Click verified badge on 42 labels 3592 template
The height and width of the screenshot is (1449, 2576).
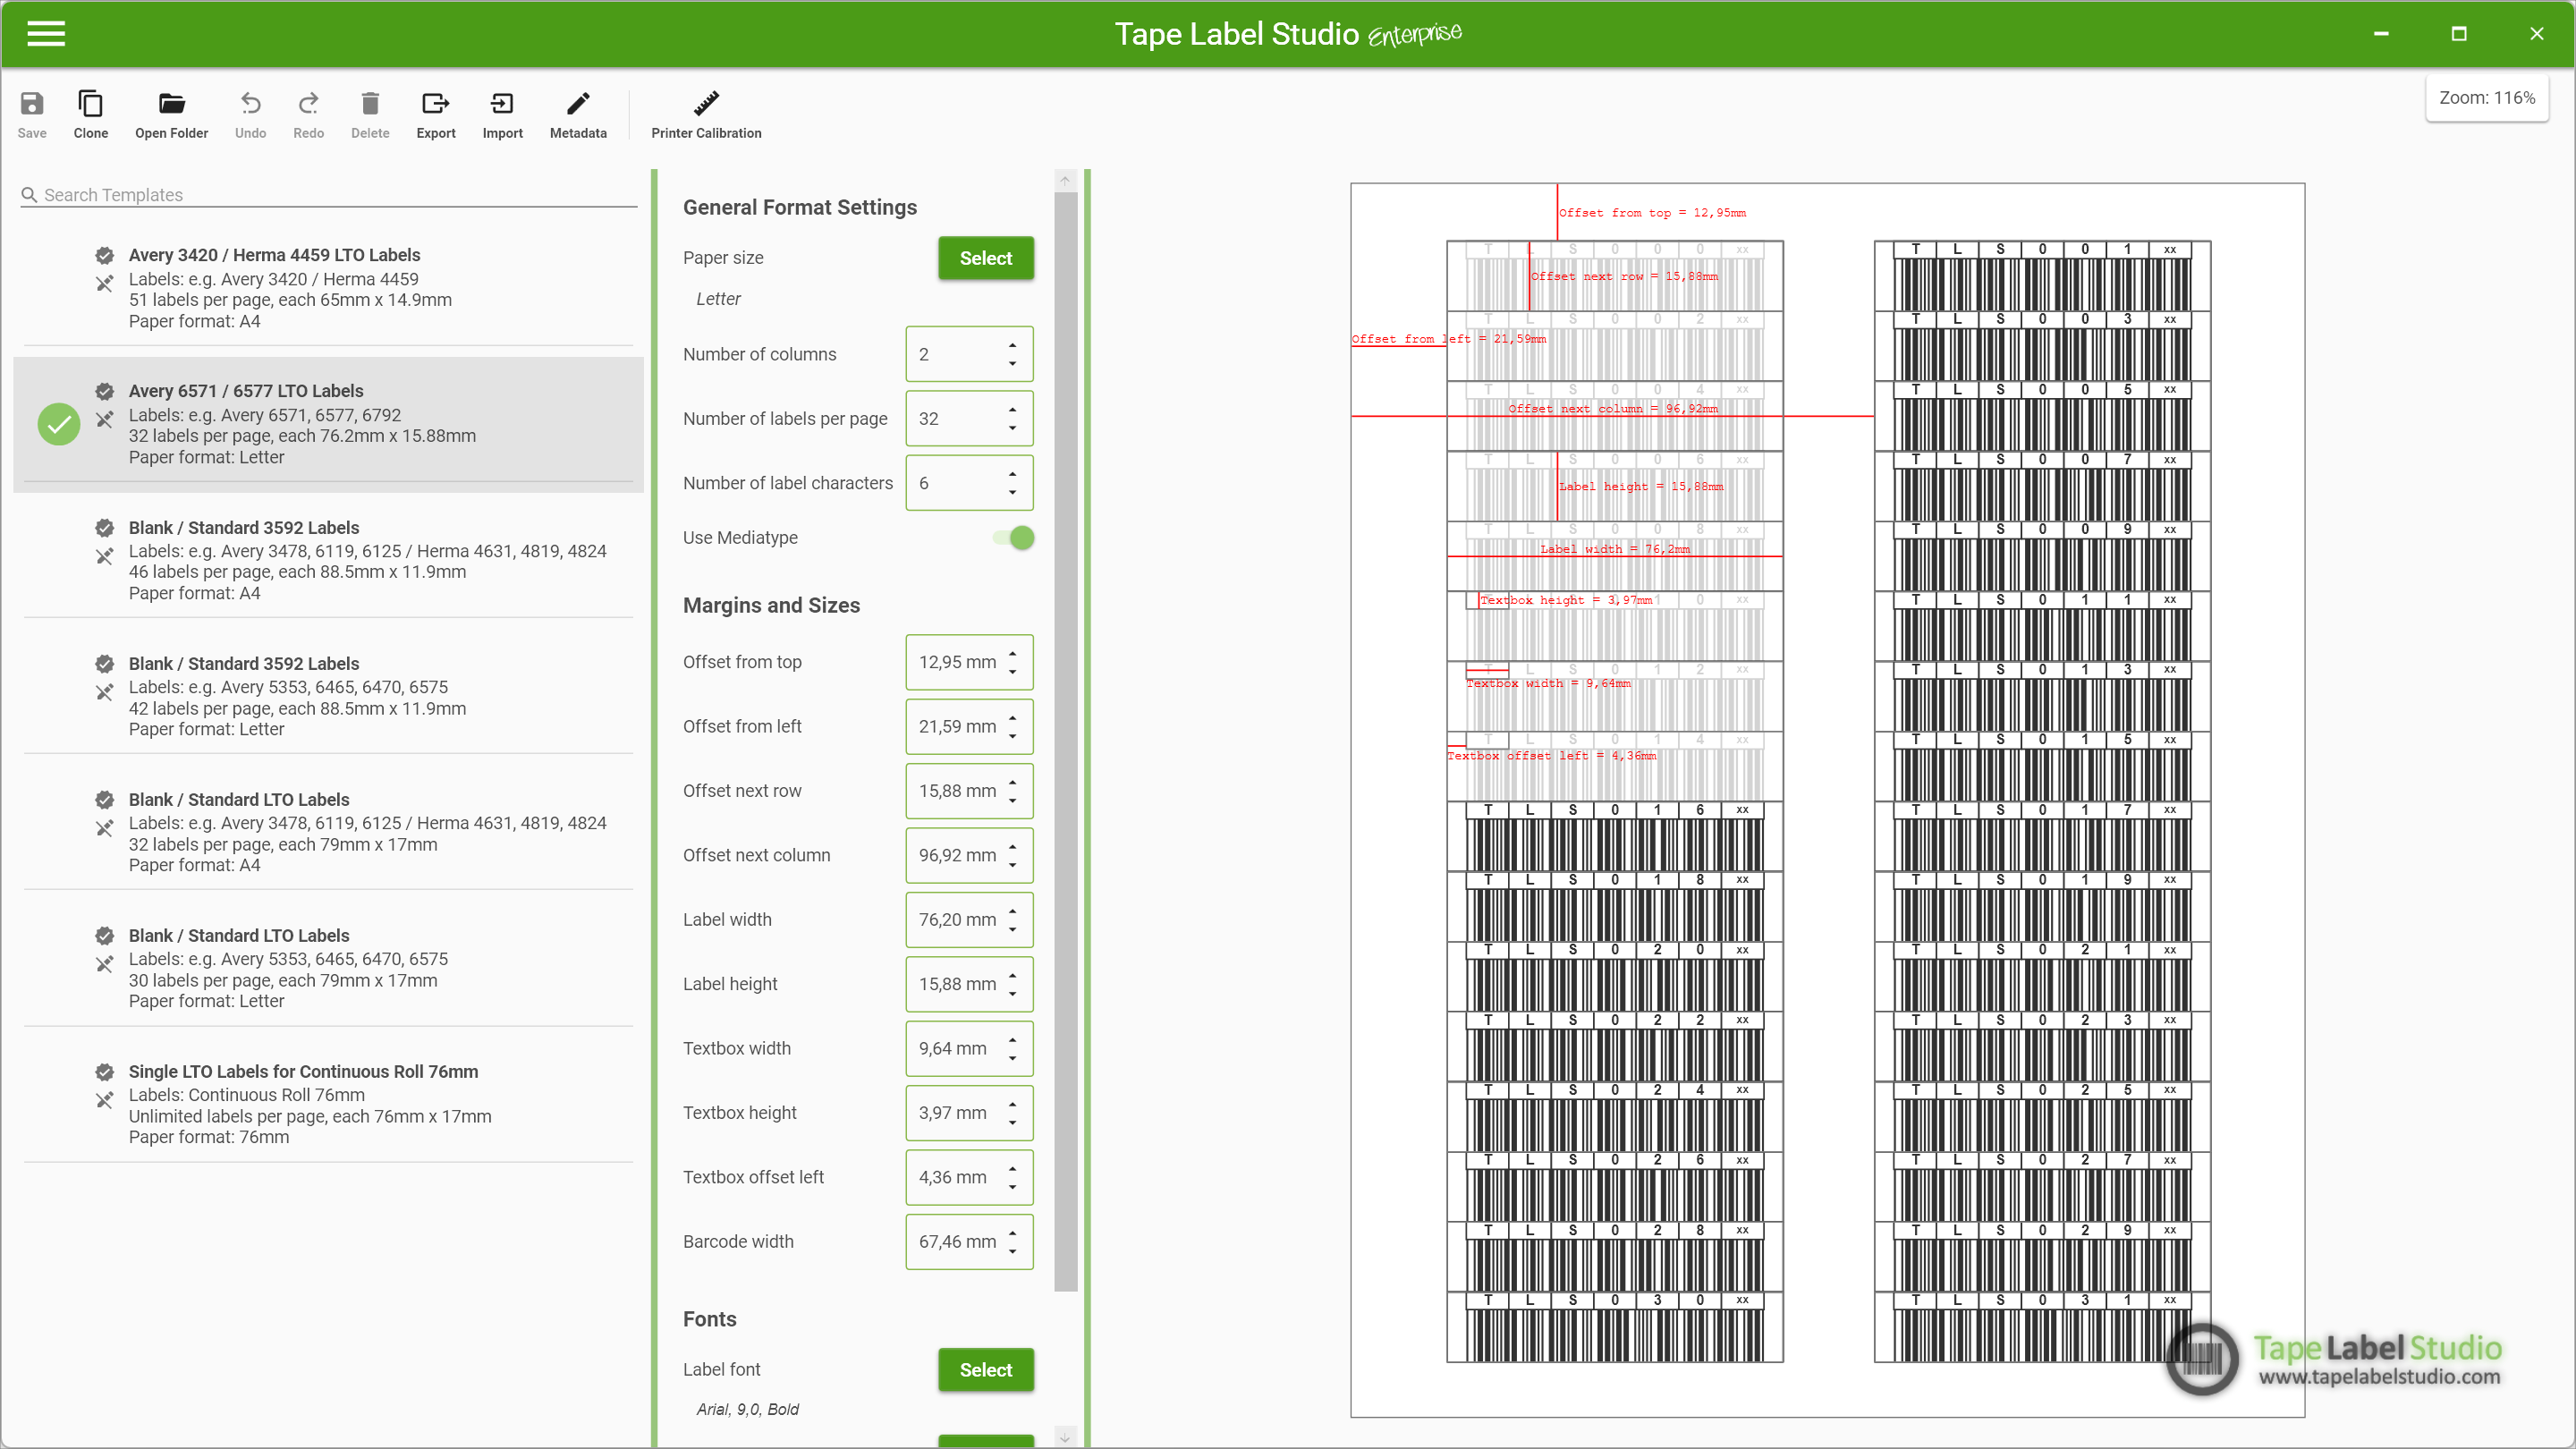pyautogui.click(x=104, y=664)
